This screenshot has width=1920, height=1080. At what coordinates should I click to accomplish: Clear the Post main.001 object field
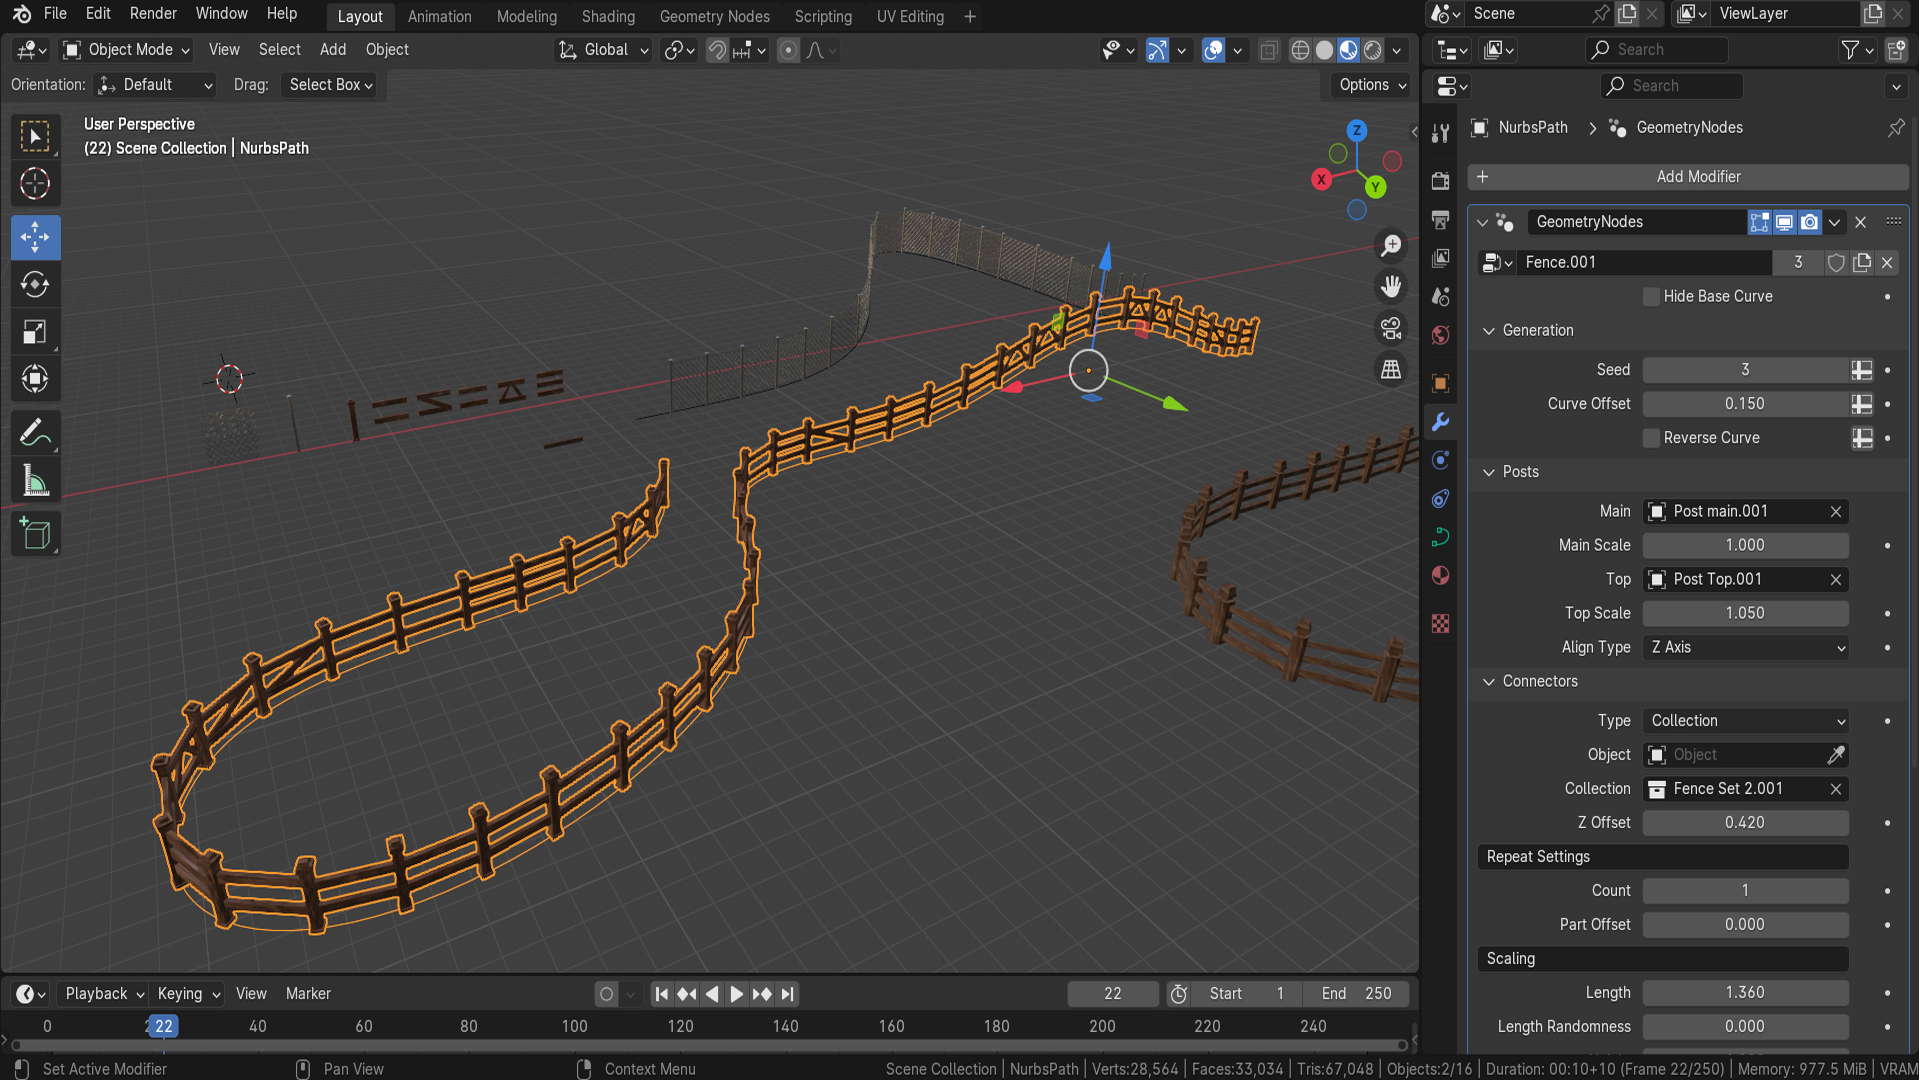[1836, 512]
